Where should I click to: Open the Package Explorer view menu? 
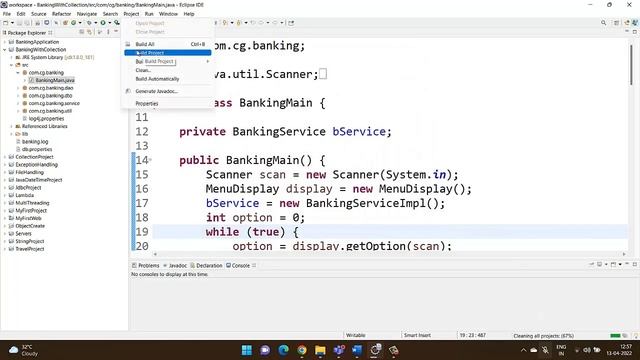click(x=108, y=32)
